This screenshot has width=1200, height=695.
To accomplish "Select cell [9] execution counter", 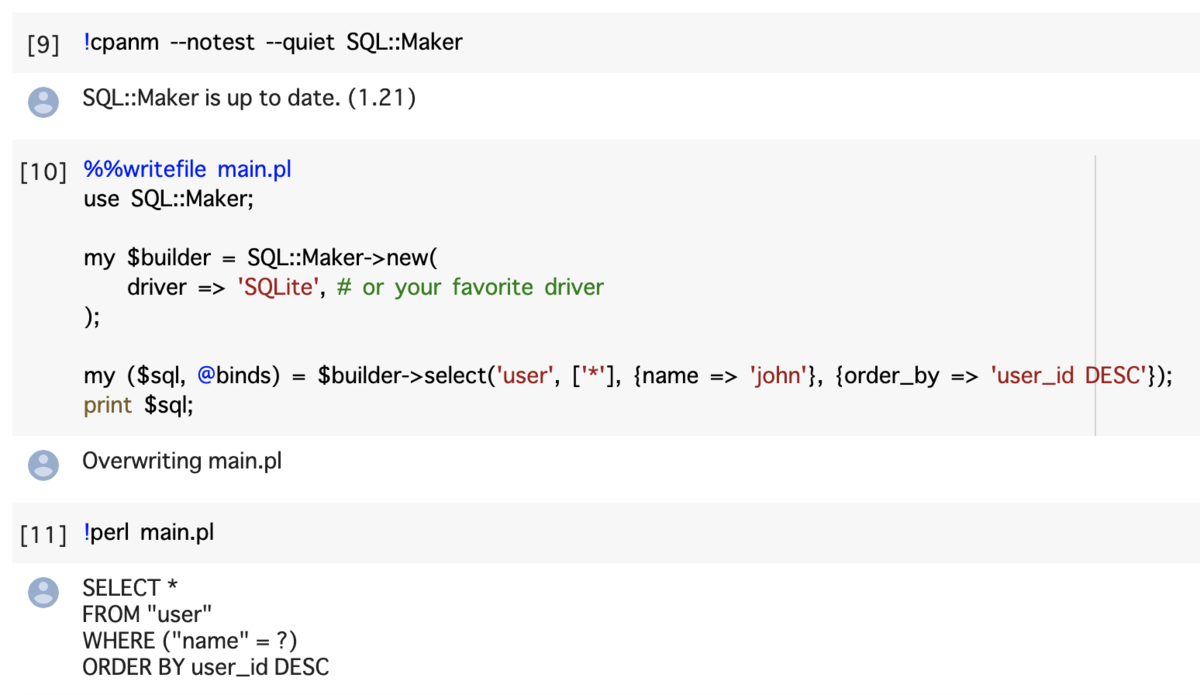I will click(43, 44).
